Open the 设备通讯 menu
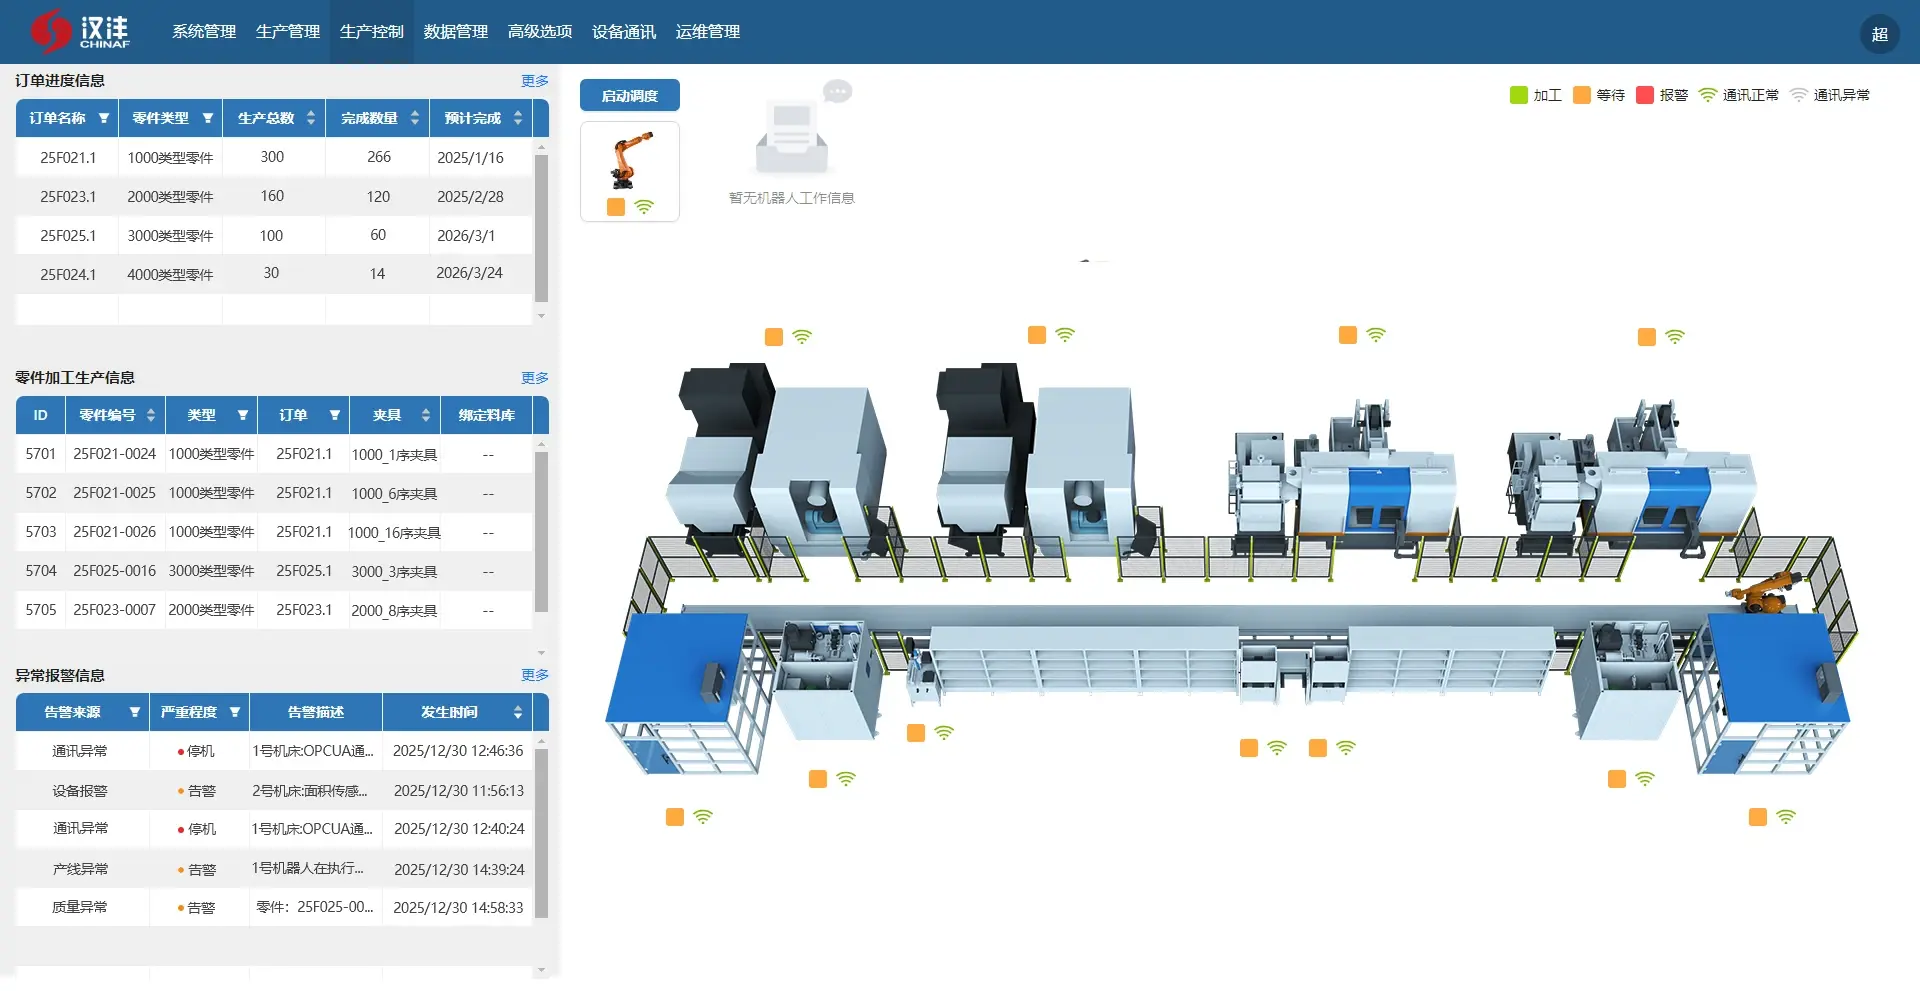1920x991 pixels. click(x=623, y=32)
